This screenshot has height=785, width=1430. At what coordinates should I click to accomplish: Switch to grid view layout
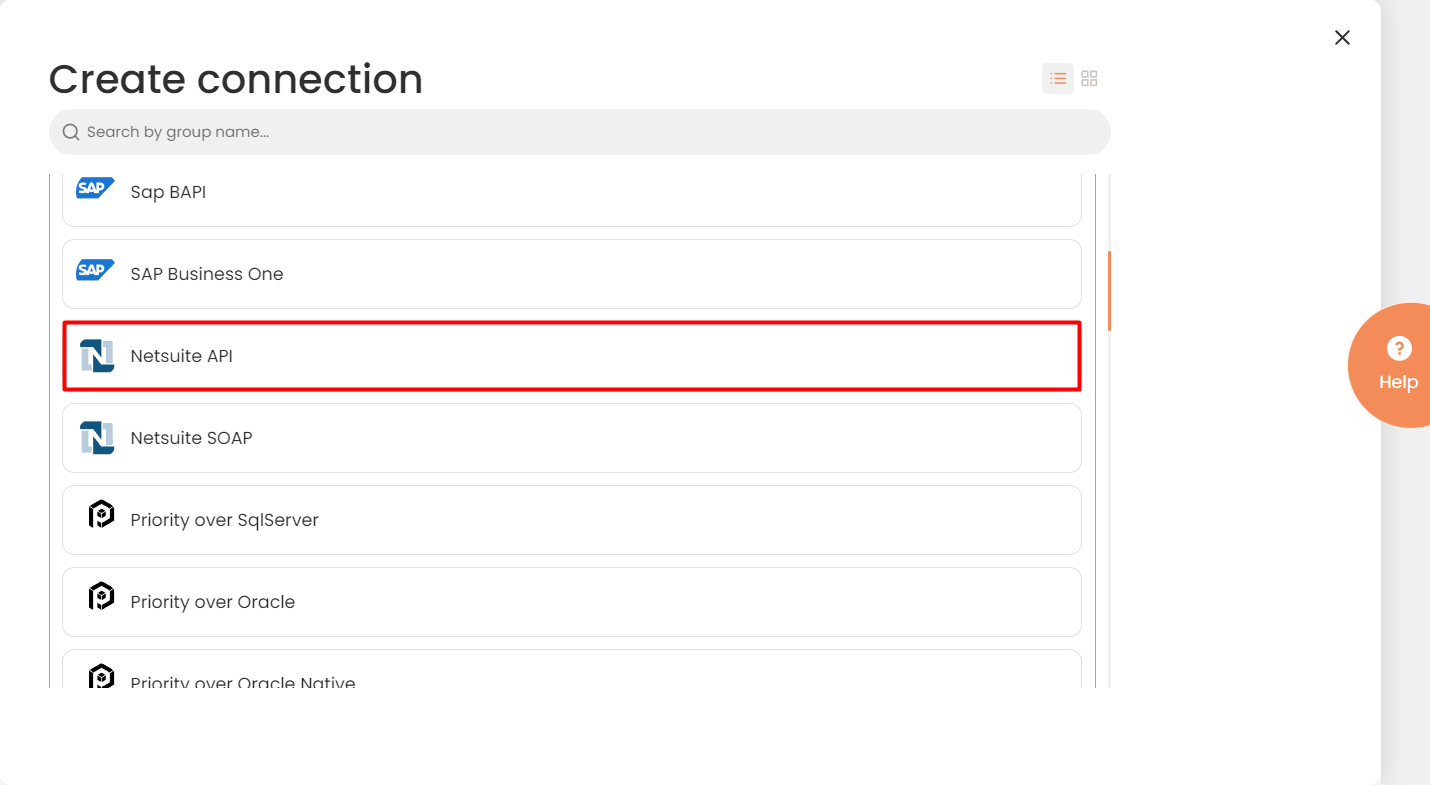1090,78
